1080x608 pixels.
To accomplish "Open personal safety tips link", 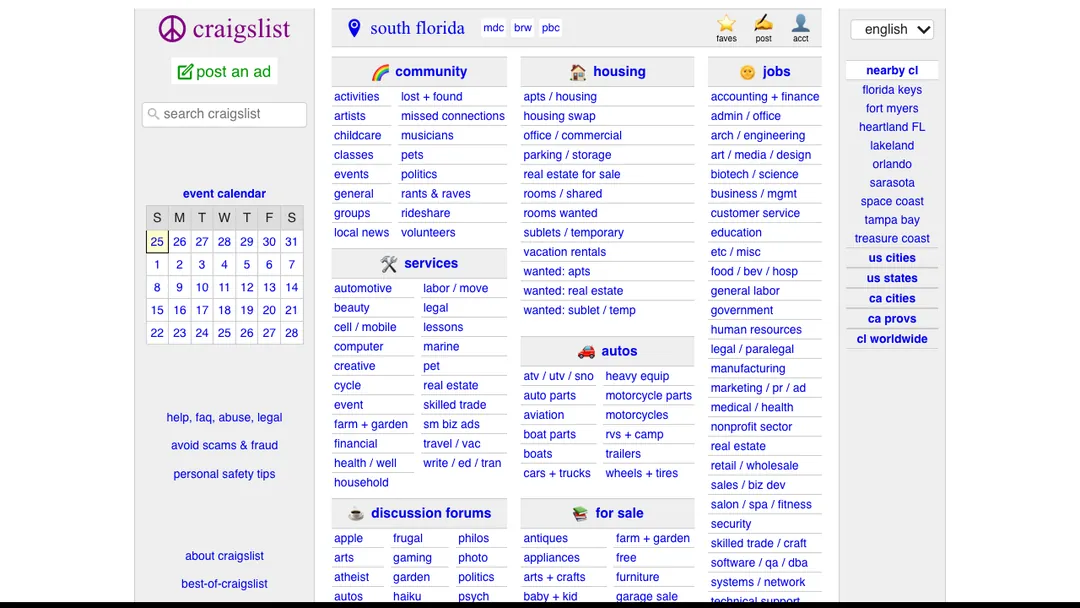I will tap(225, 474).
